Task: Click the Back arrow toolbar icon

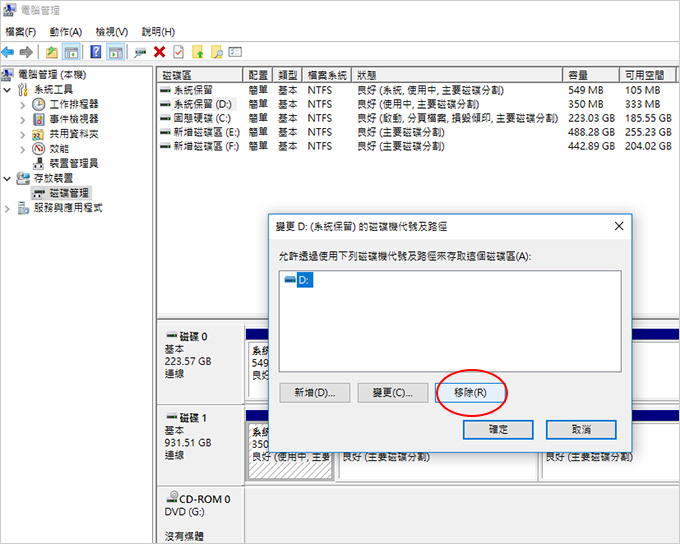Action: coord(8,52)
